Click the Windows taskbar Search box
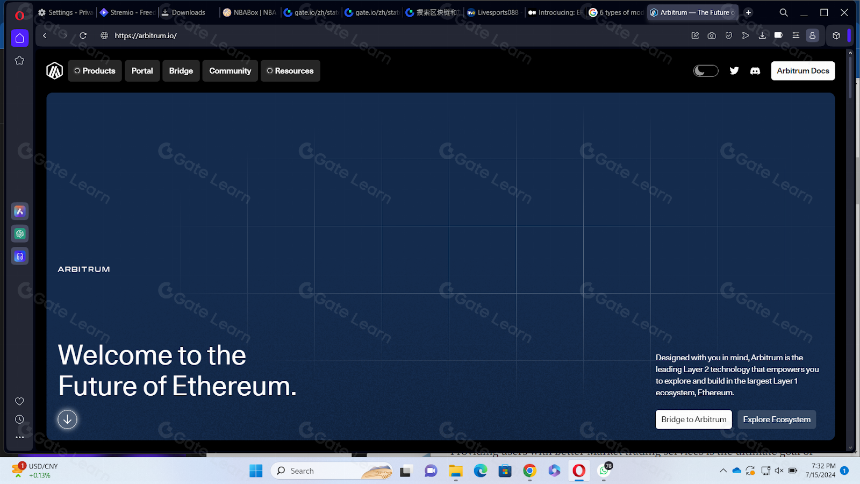This screenshot has width=860, height=484. 333,471
